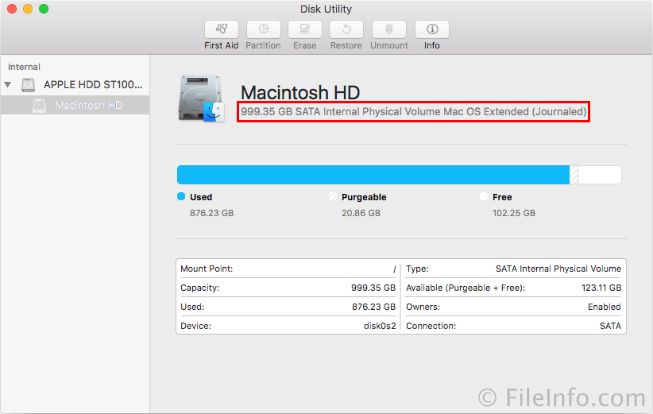Close the Disk Utility window
The height and width of the screenshot is (414, 653).
[x=12, y=9]
